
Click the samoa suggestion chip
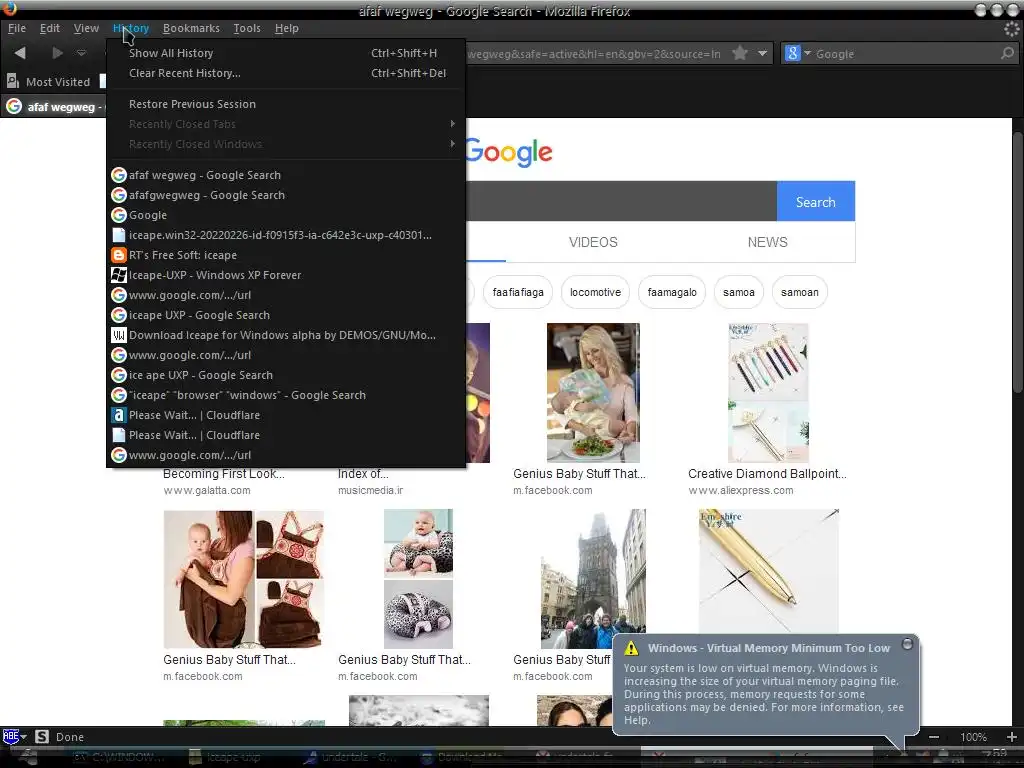click(739, 292)
